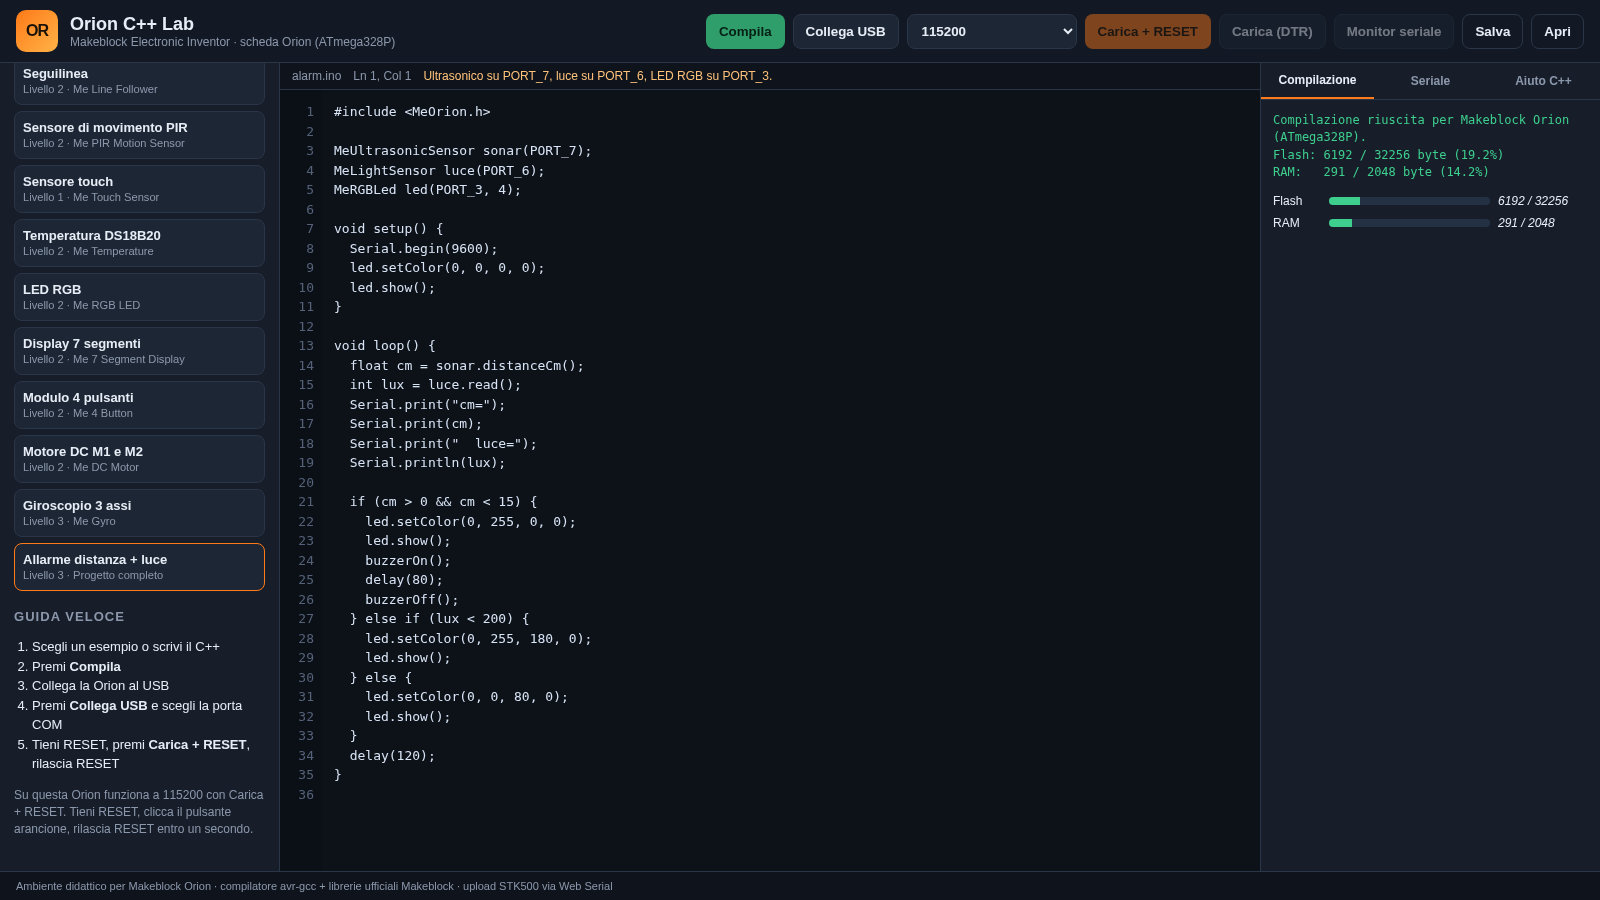Click the RAM usage progress bar
This screenshot has height=900, width=1600.
1409,223
